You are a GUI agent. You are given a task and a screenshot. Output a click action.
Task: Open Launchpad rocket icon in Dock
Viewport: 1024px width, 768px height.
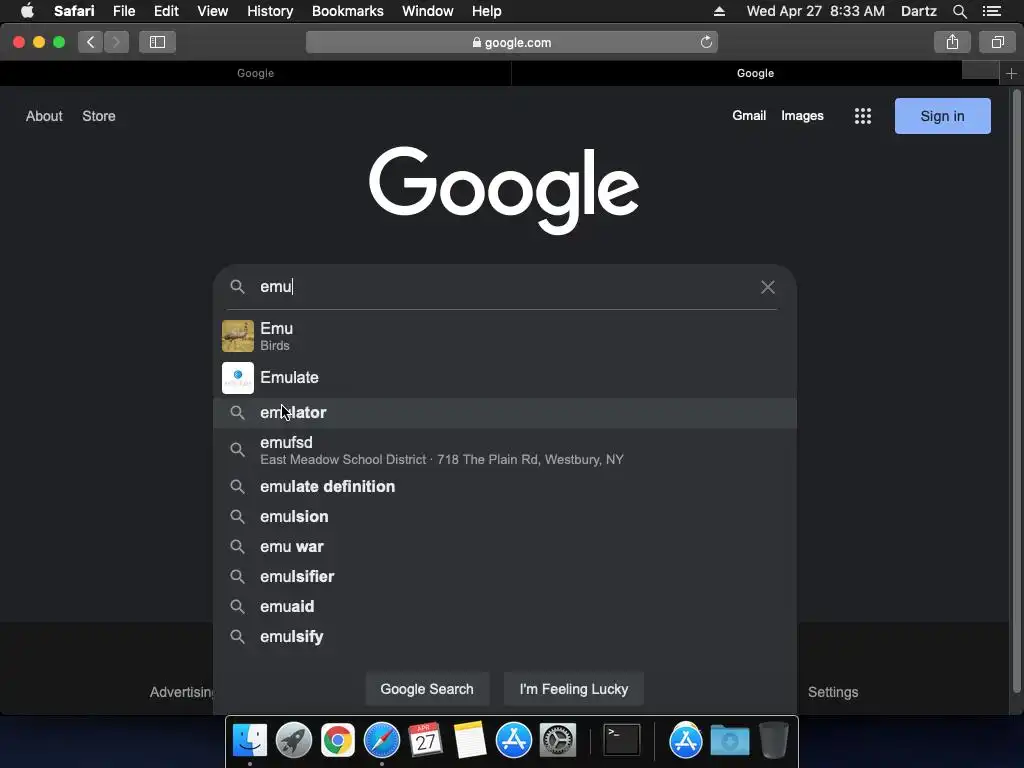(294, 741)
